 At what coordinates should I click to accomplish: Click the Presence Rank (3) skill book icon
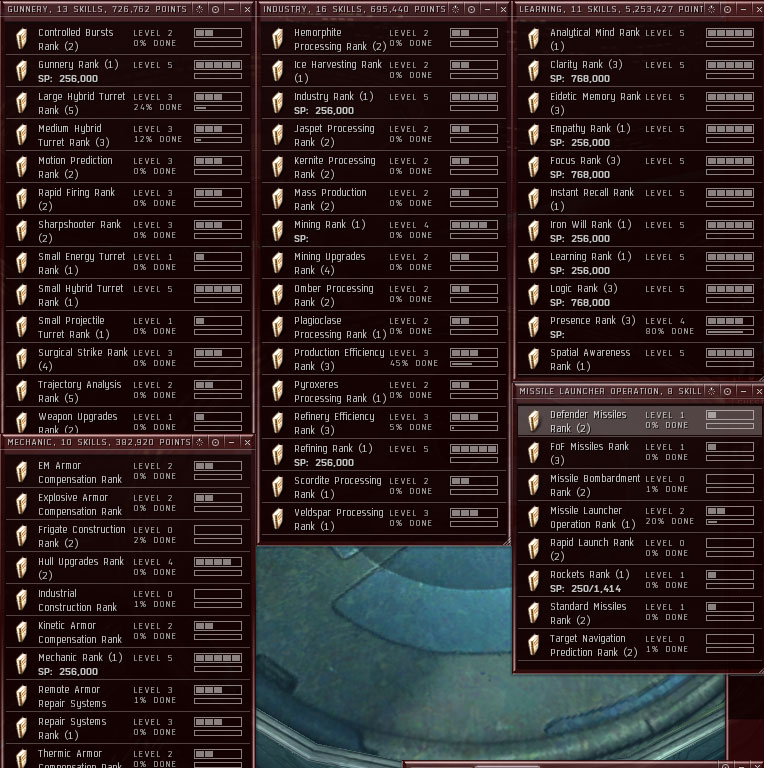coord(534,327)
